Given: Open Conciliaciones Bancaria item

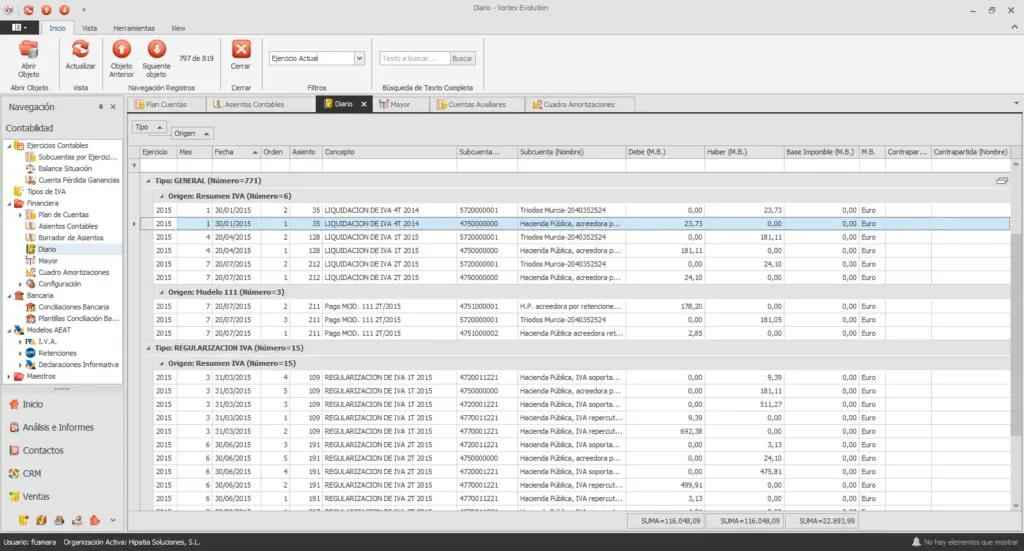Looking at the screenshot, I should pyautogui.click(x=73, y=307).
